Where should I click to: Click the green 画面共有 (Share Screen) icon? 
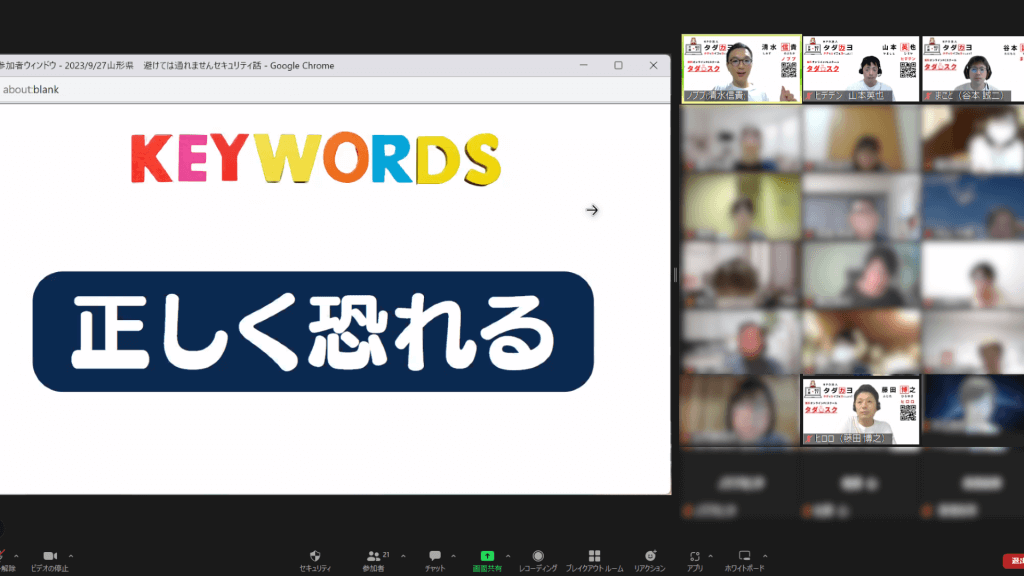487,556
